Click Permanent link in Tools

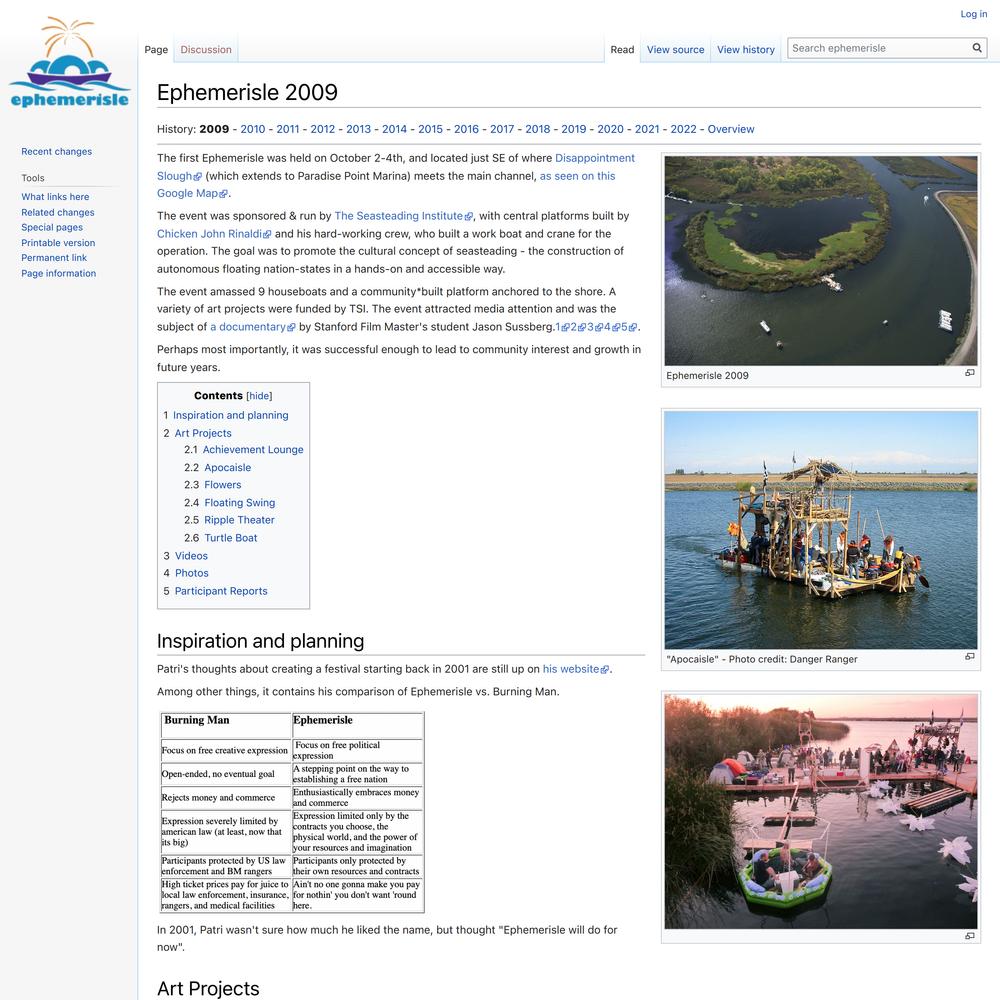pyautogui.click(x=54, y=258)
